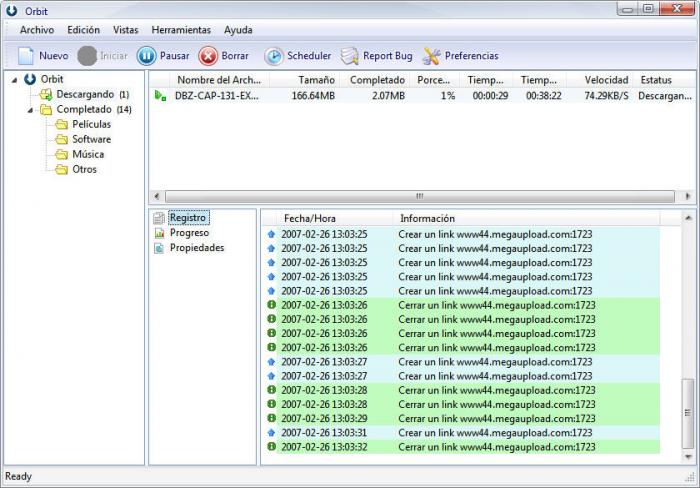700x488 pixels.
Task: Click the download list horizontal scrollbar
Action: click(x=418, y=196)
